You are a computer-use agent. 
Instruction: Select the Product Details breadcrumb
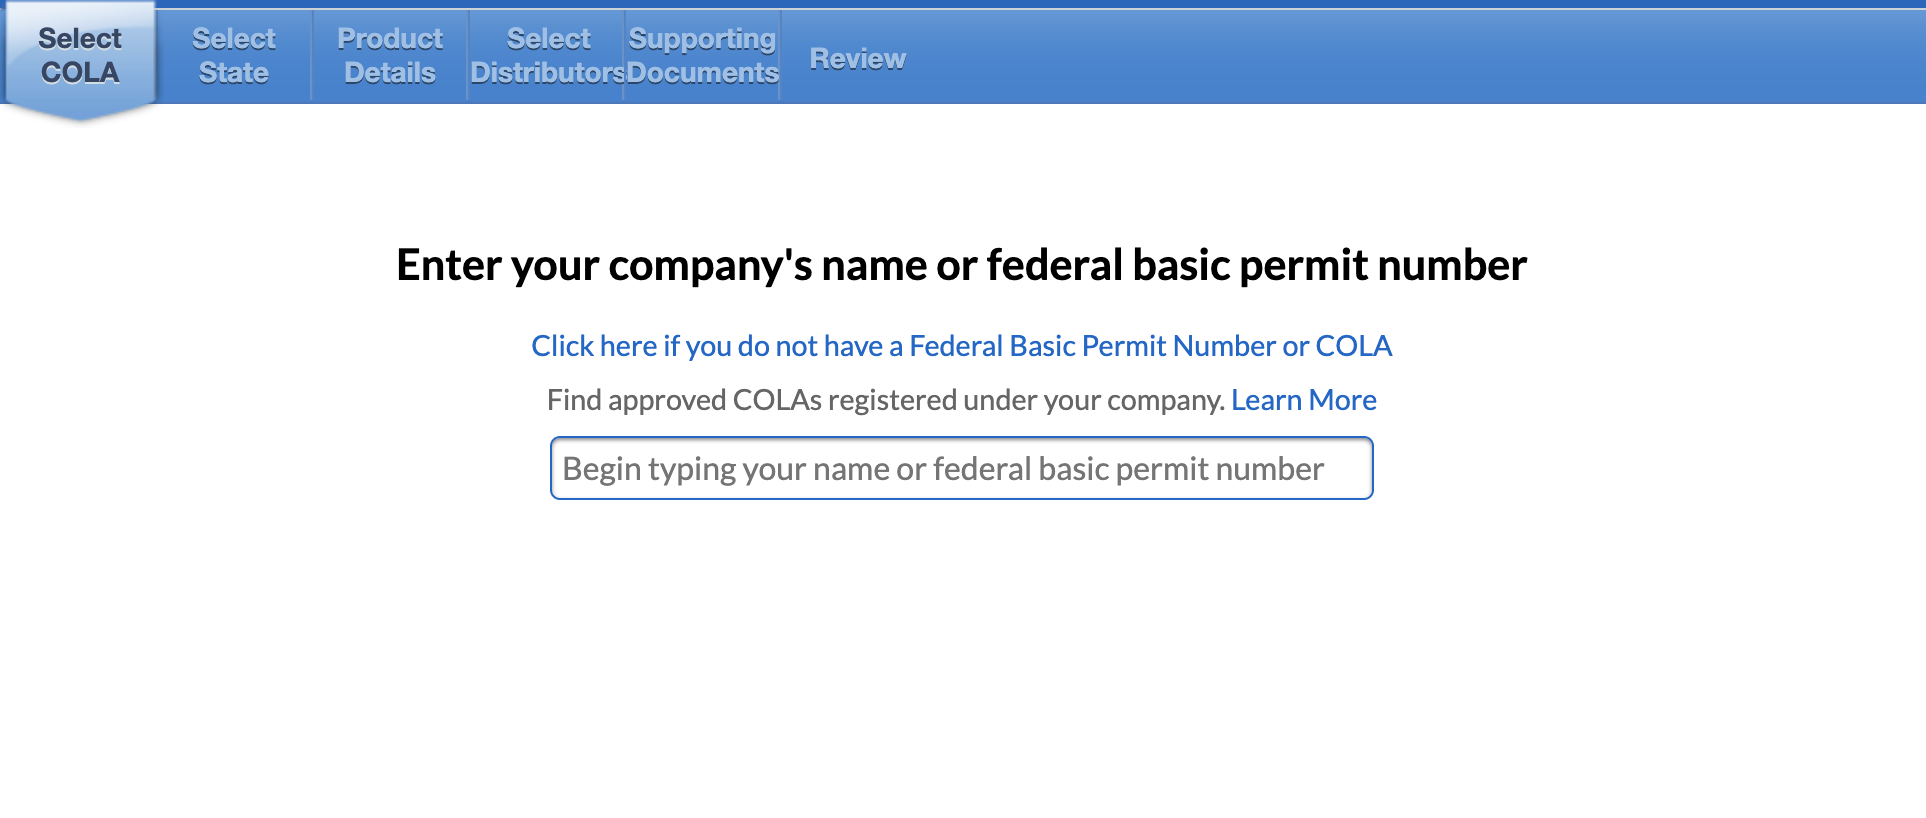(x=389, y=55)
